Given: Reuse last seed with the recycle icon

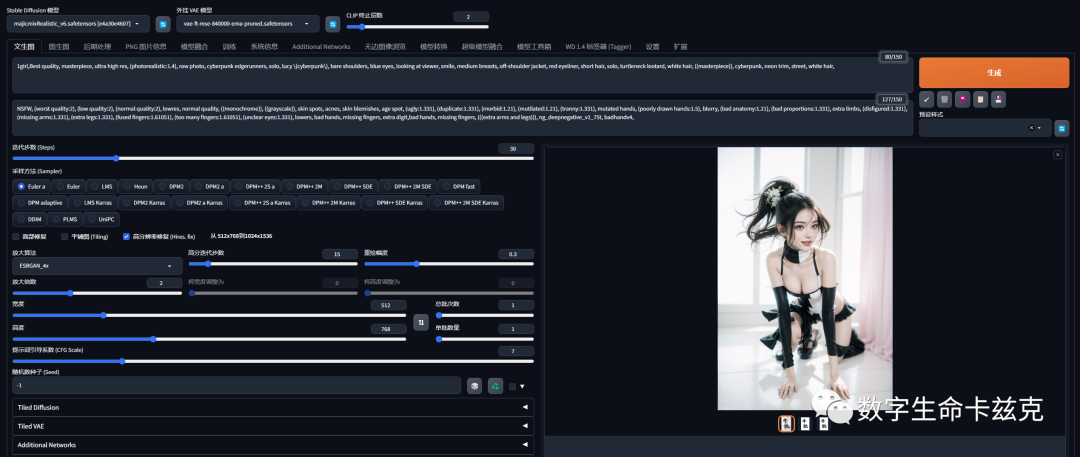Looking at the screenshot, I should click(x=495, y=386).
